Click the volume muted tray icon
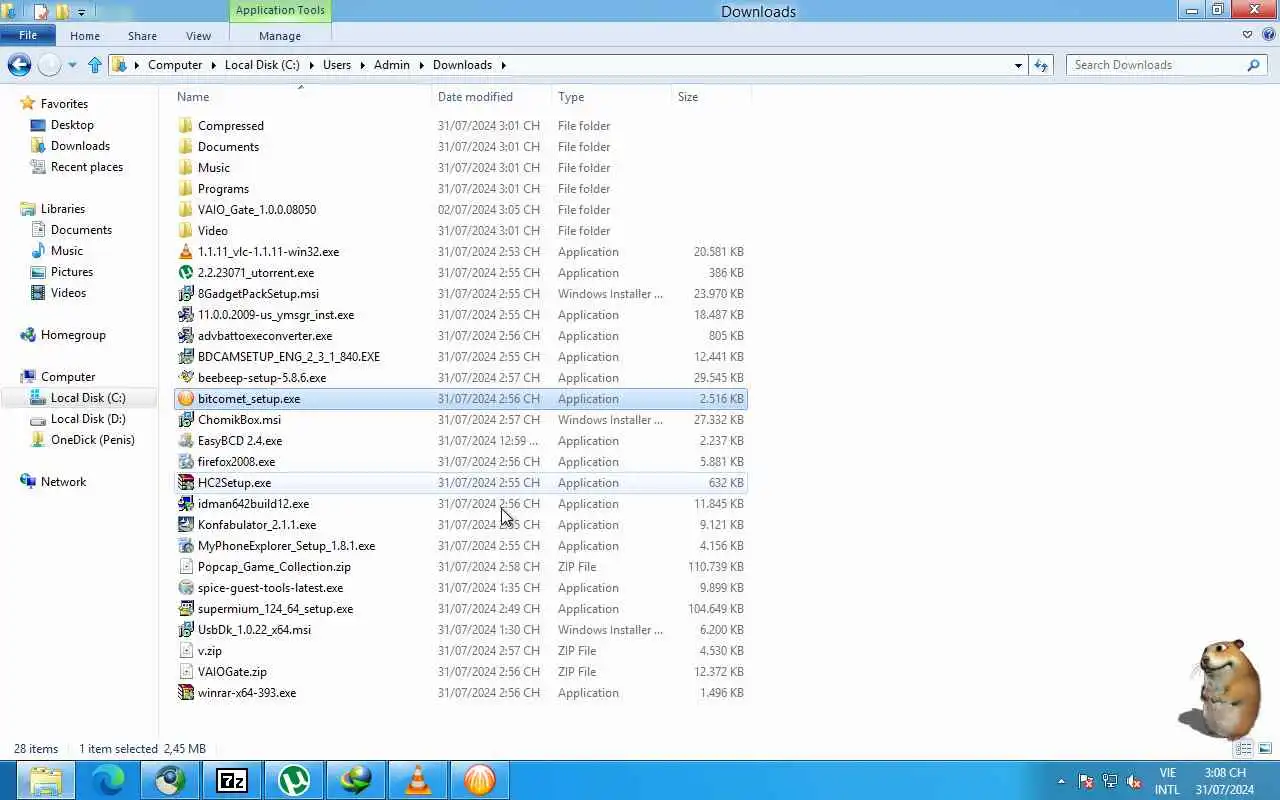This screenshot has height=800, width=1280. (1134, 781)
